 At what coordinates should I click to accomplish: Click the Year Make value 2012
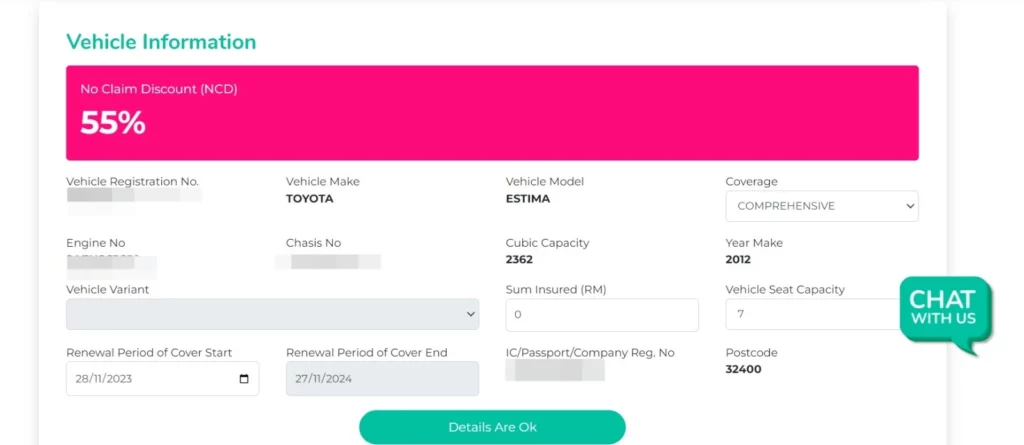pos(738,259)
